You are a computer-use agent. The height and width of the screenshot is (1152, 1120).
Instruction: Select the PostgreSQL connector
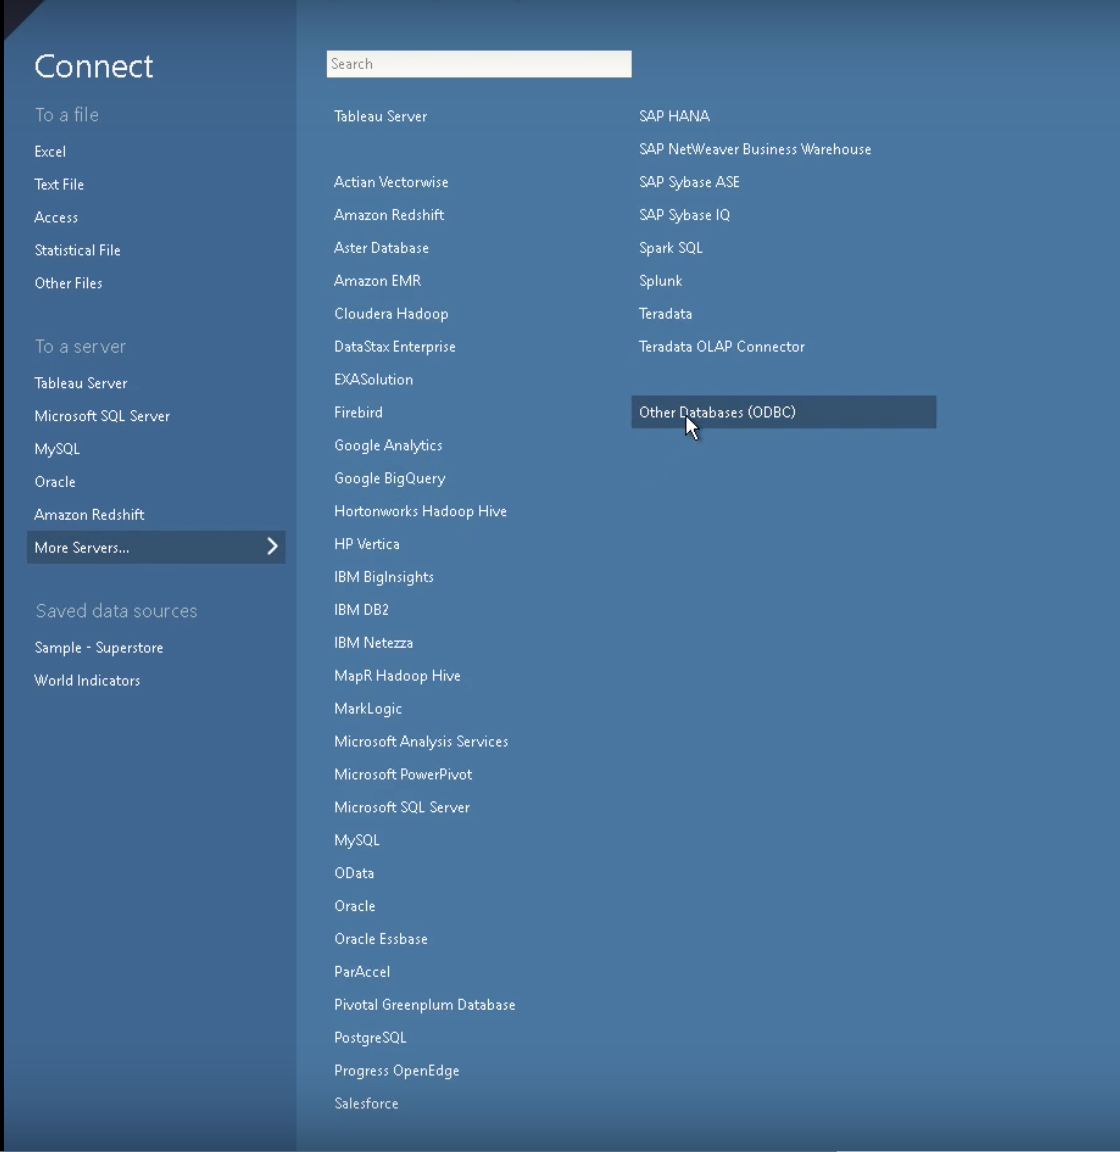tap(370, 1038)
